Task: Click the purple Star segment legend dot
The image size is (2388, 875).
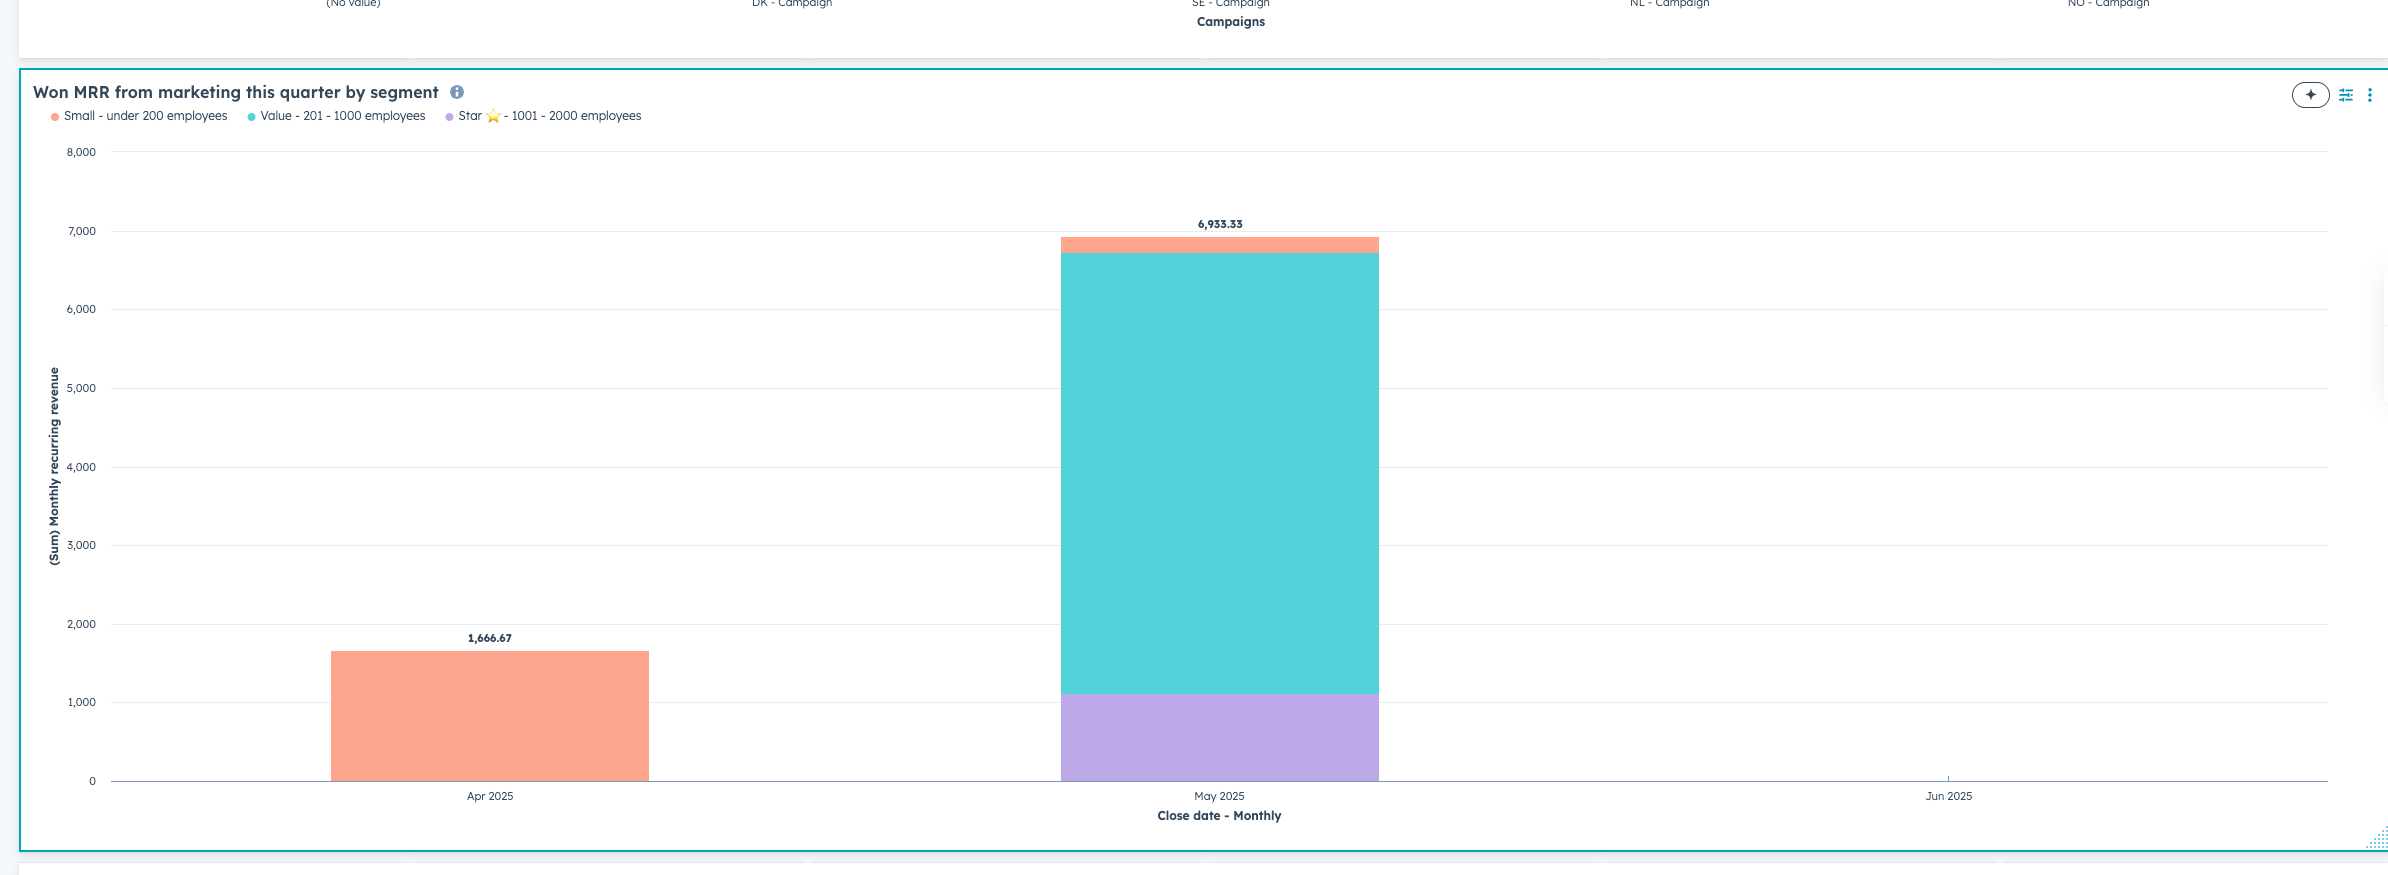Action: click(x=450, y=117)
